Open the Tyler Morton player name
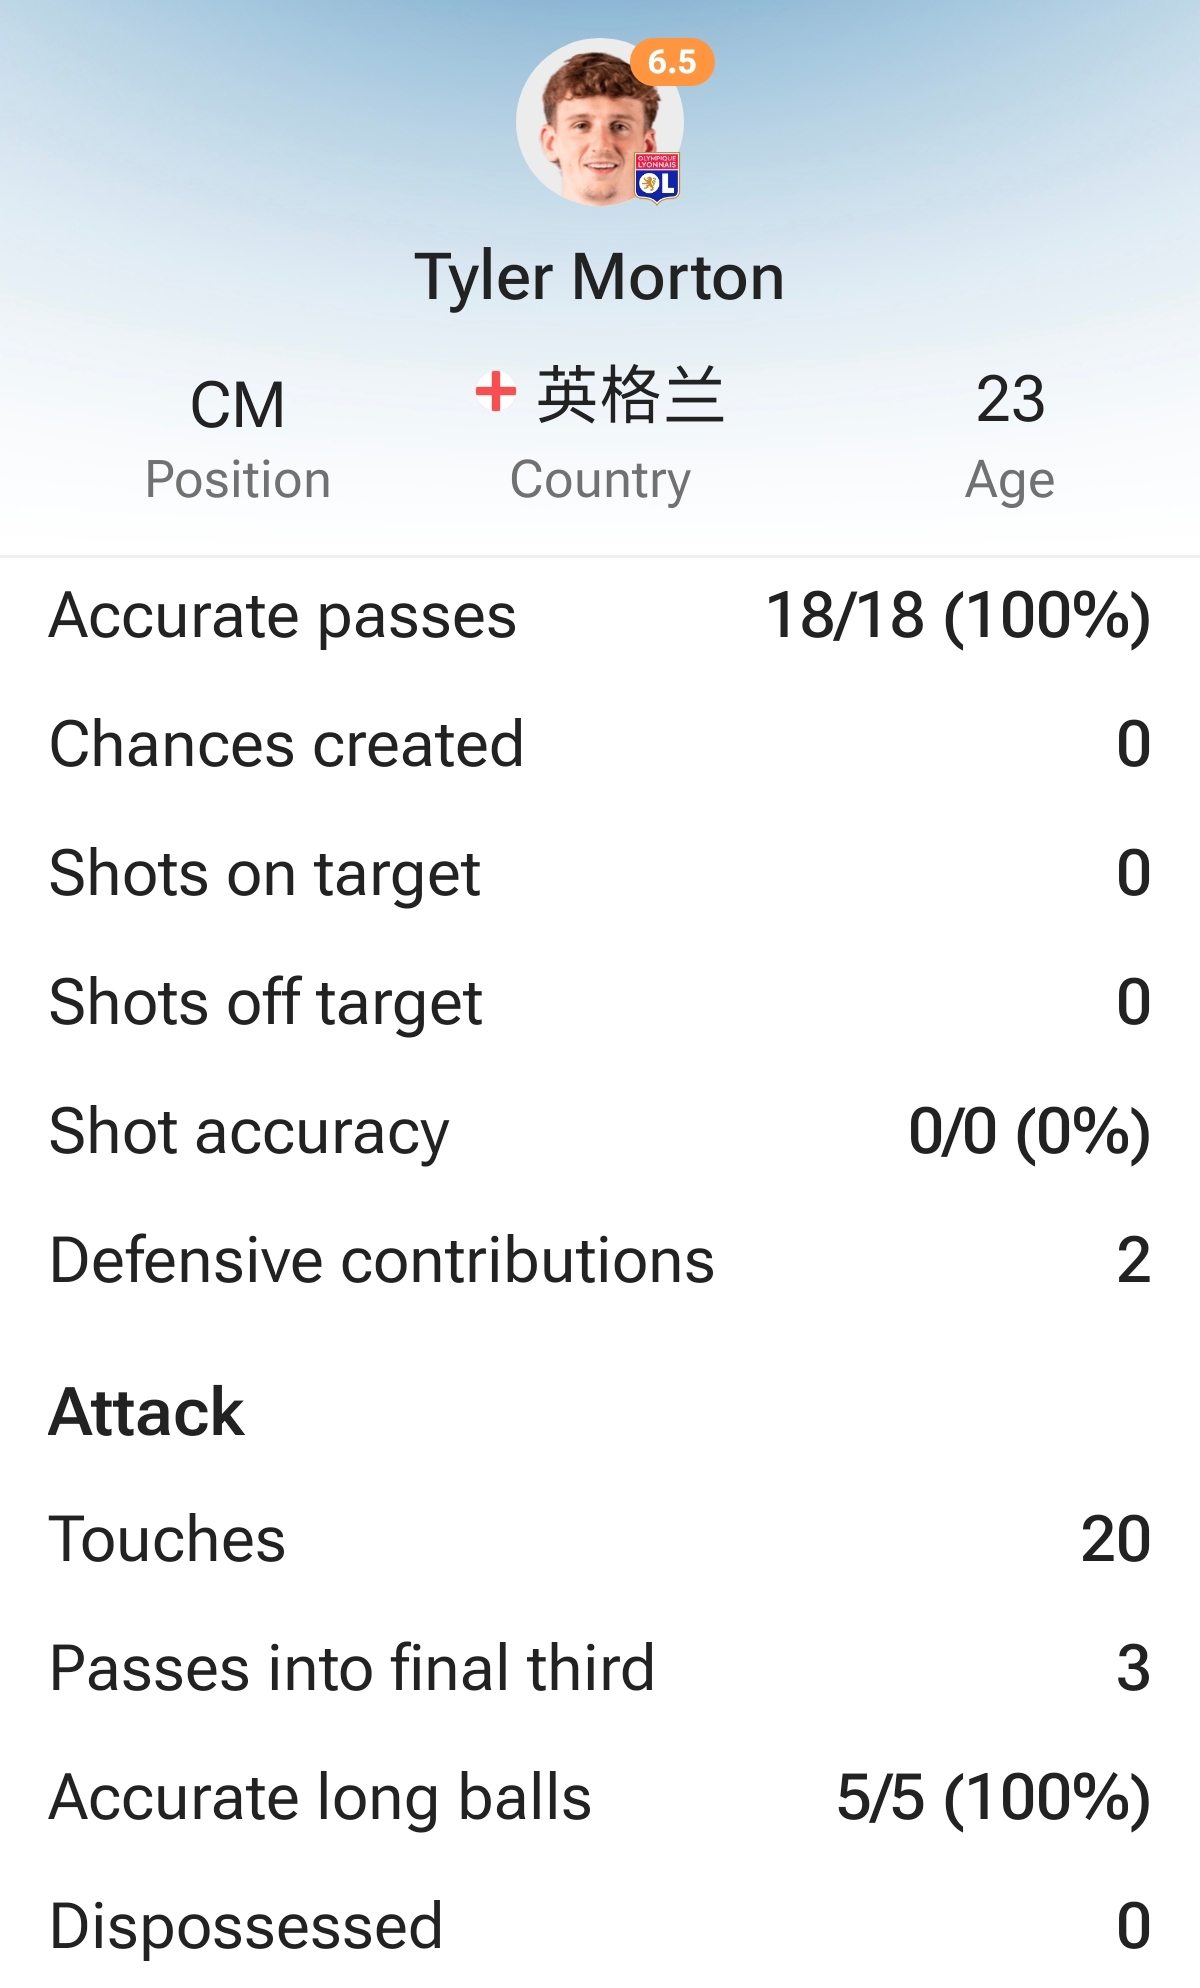This screenshot has height=1988, width=1200. pos(600,276)
